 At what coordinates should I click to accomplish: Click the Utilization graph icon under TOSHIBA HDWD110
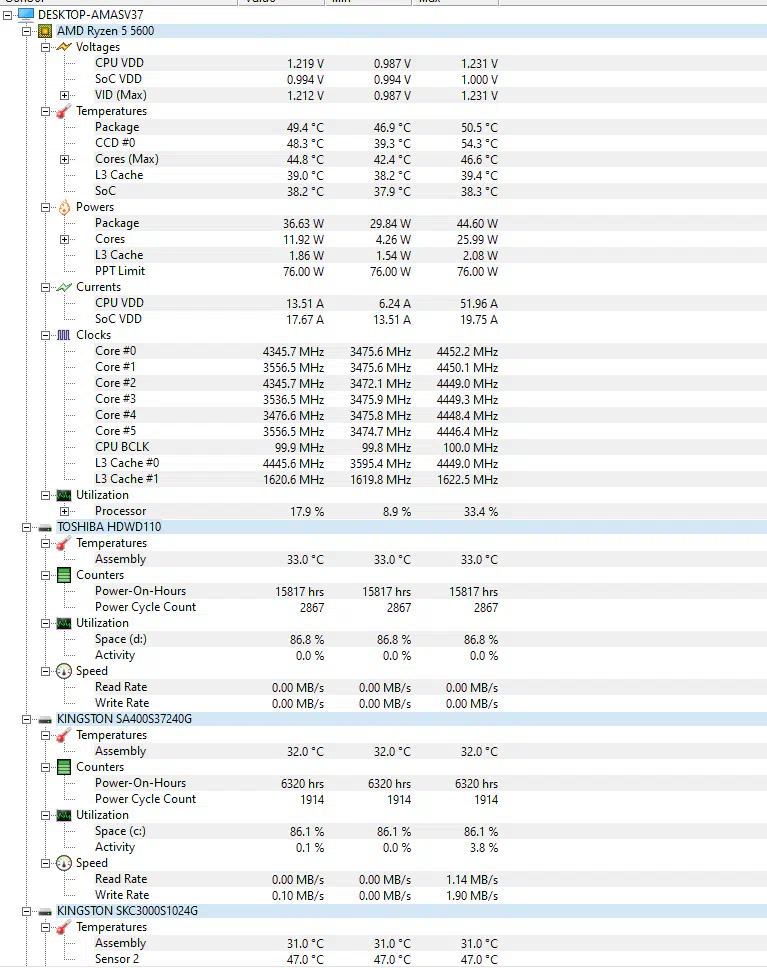point(64,624)
